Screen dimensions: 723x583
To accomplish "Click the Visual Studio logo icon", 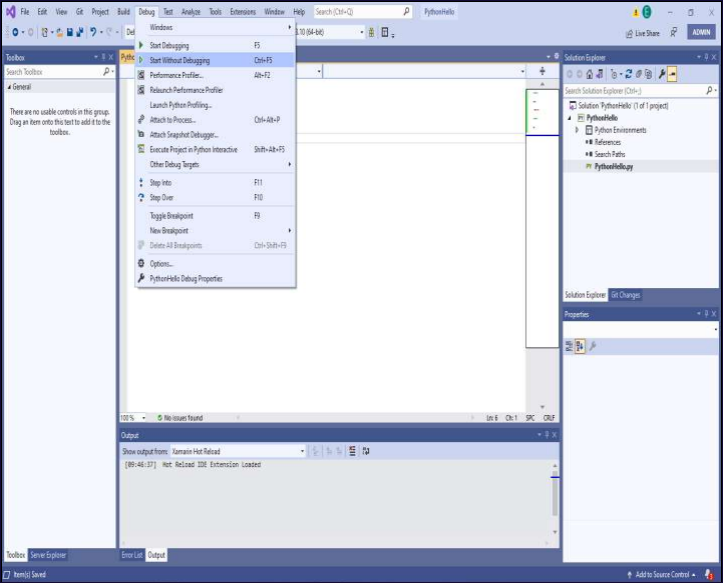I will (10, 12).
